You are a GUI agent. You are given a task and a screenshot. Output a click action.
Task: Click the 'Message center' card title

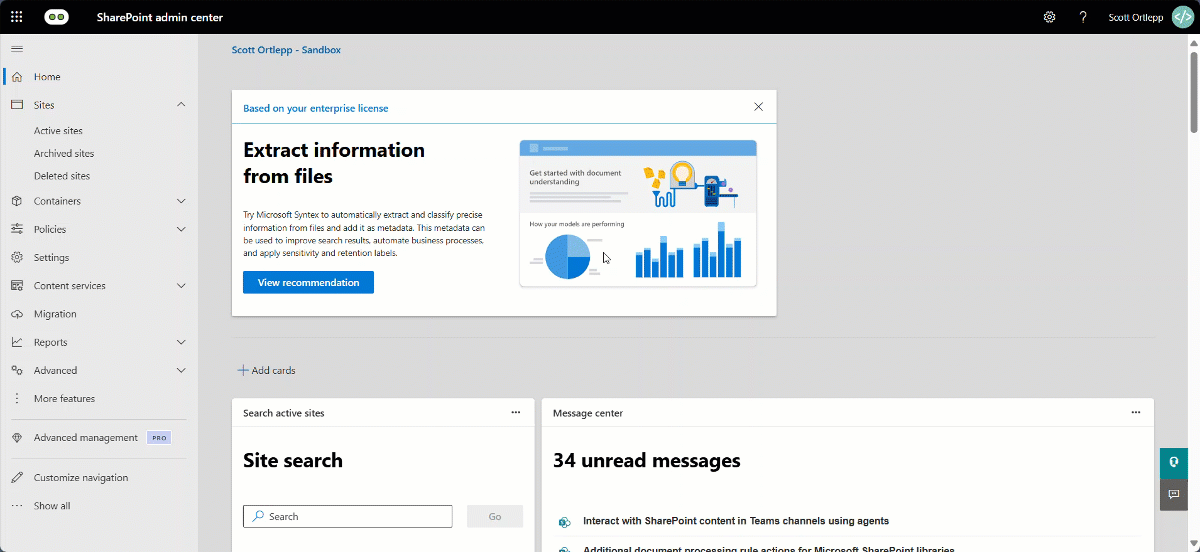pos(588,413)
